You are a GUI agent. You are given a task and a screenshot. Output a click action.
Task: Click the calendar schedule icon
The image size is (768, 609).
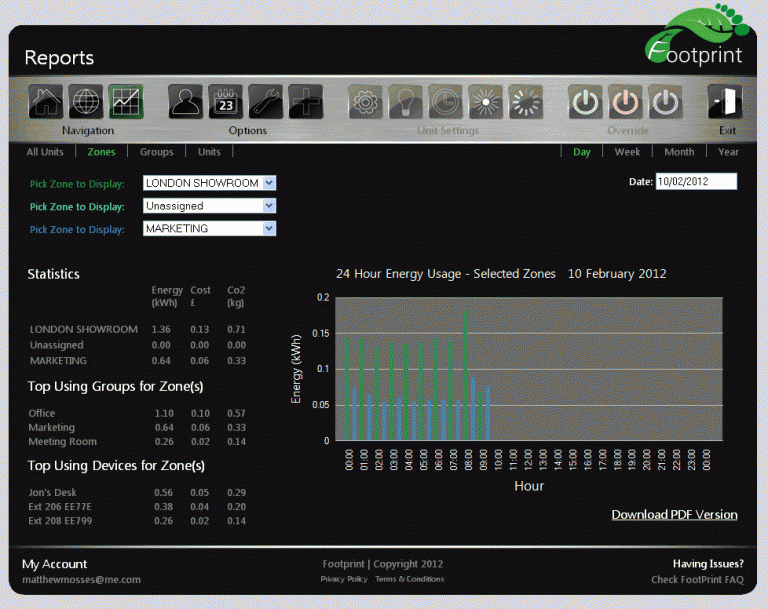point(225,102)
